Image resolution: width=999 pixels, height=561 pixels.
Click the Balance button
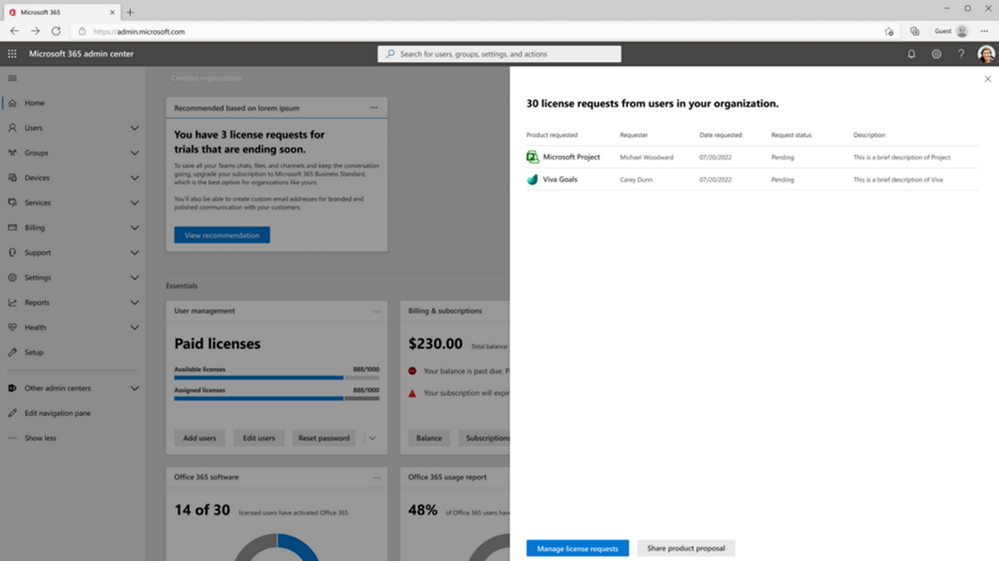[x=429, y=438]
